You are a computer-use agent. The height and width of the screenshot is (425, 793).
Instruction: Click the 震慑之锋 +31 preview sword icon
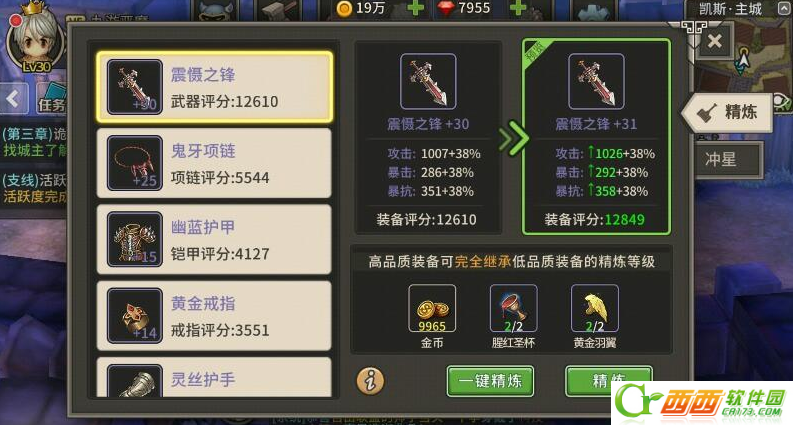pos(596,81)
